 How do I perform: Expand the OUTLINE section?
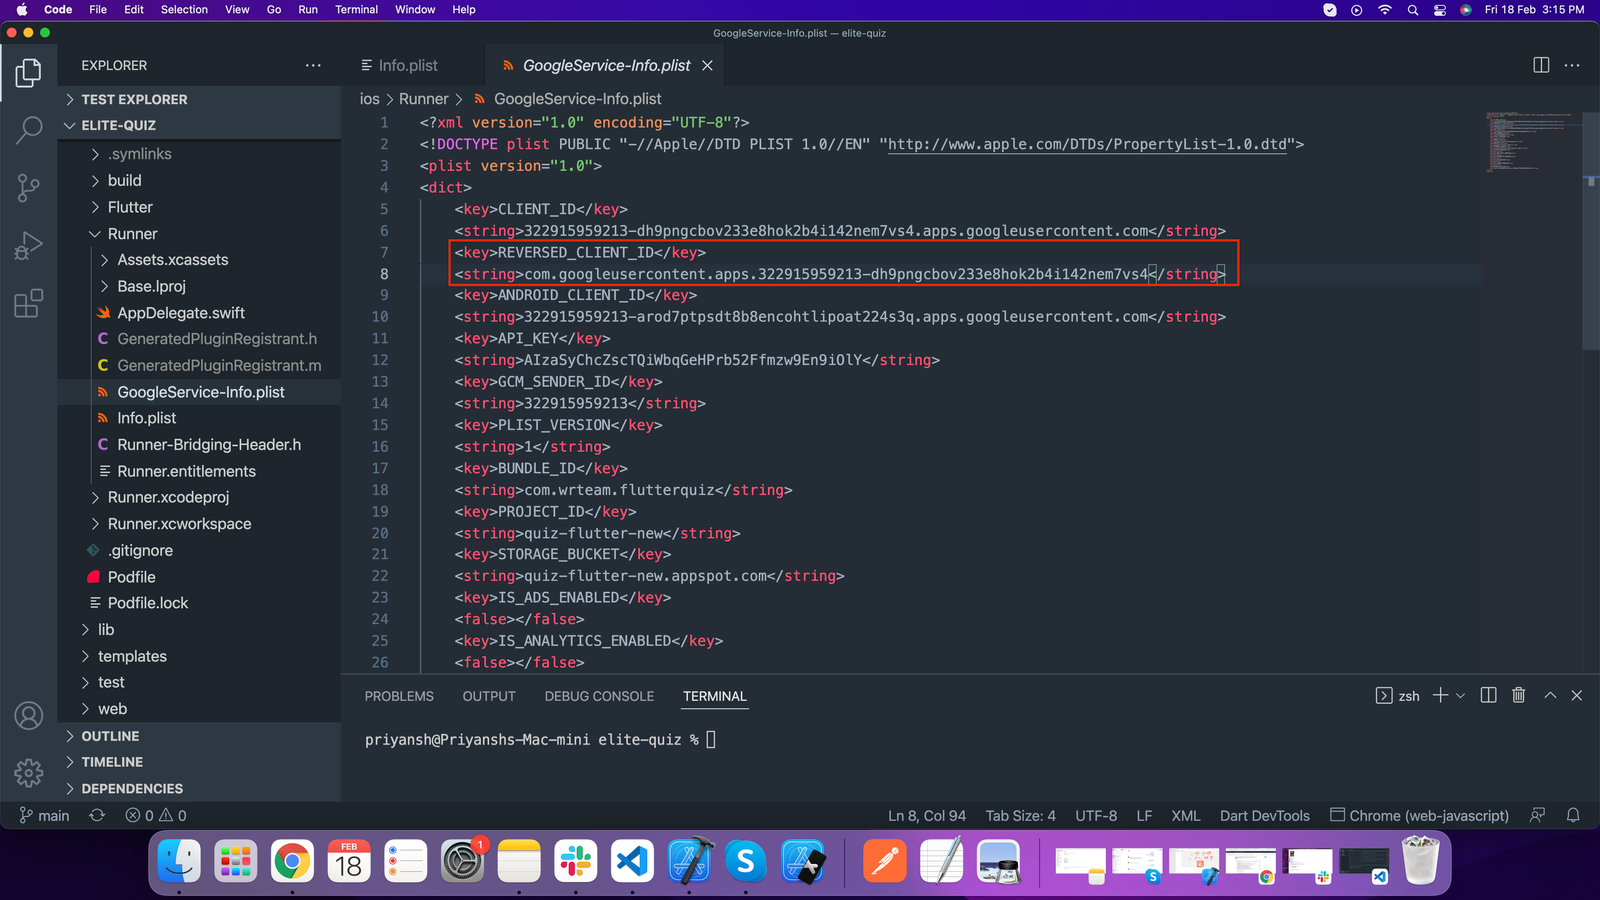110,736
